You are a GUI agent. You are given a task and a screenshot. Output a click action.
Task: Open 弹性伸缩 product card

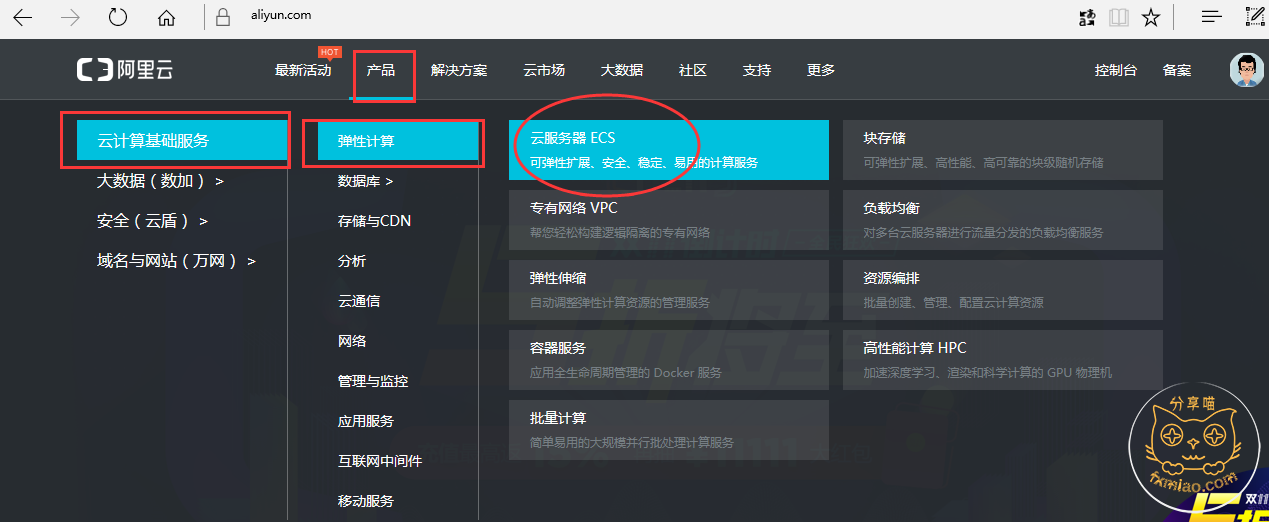[669, 290]
